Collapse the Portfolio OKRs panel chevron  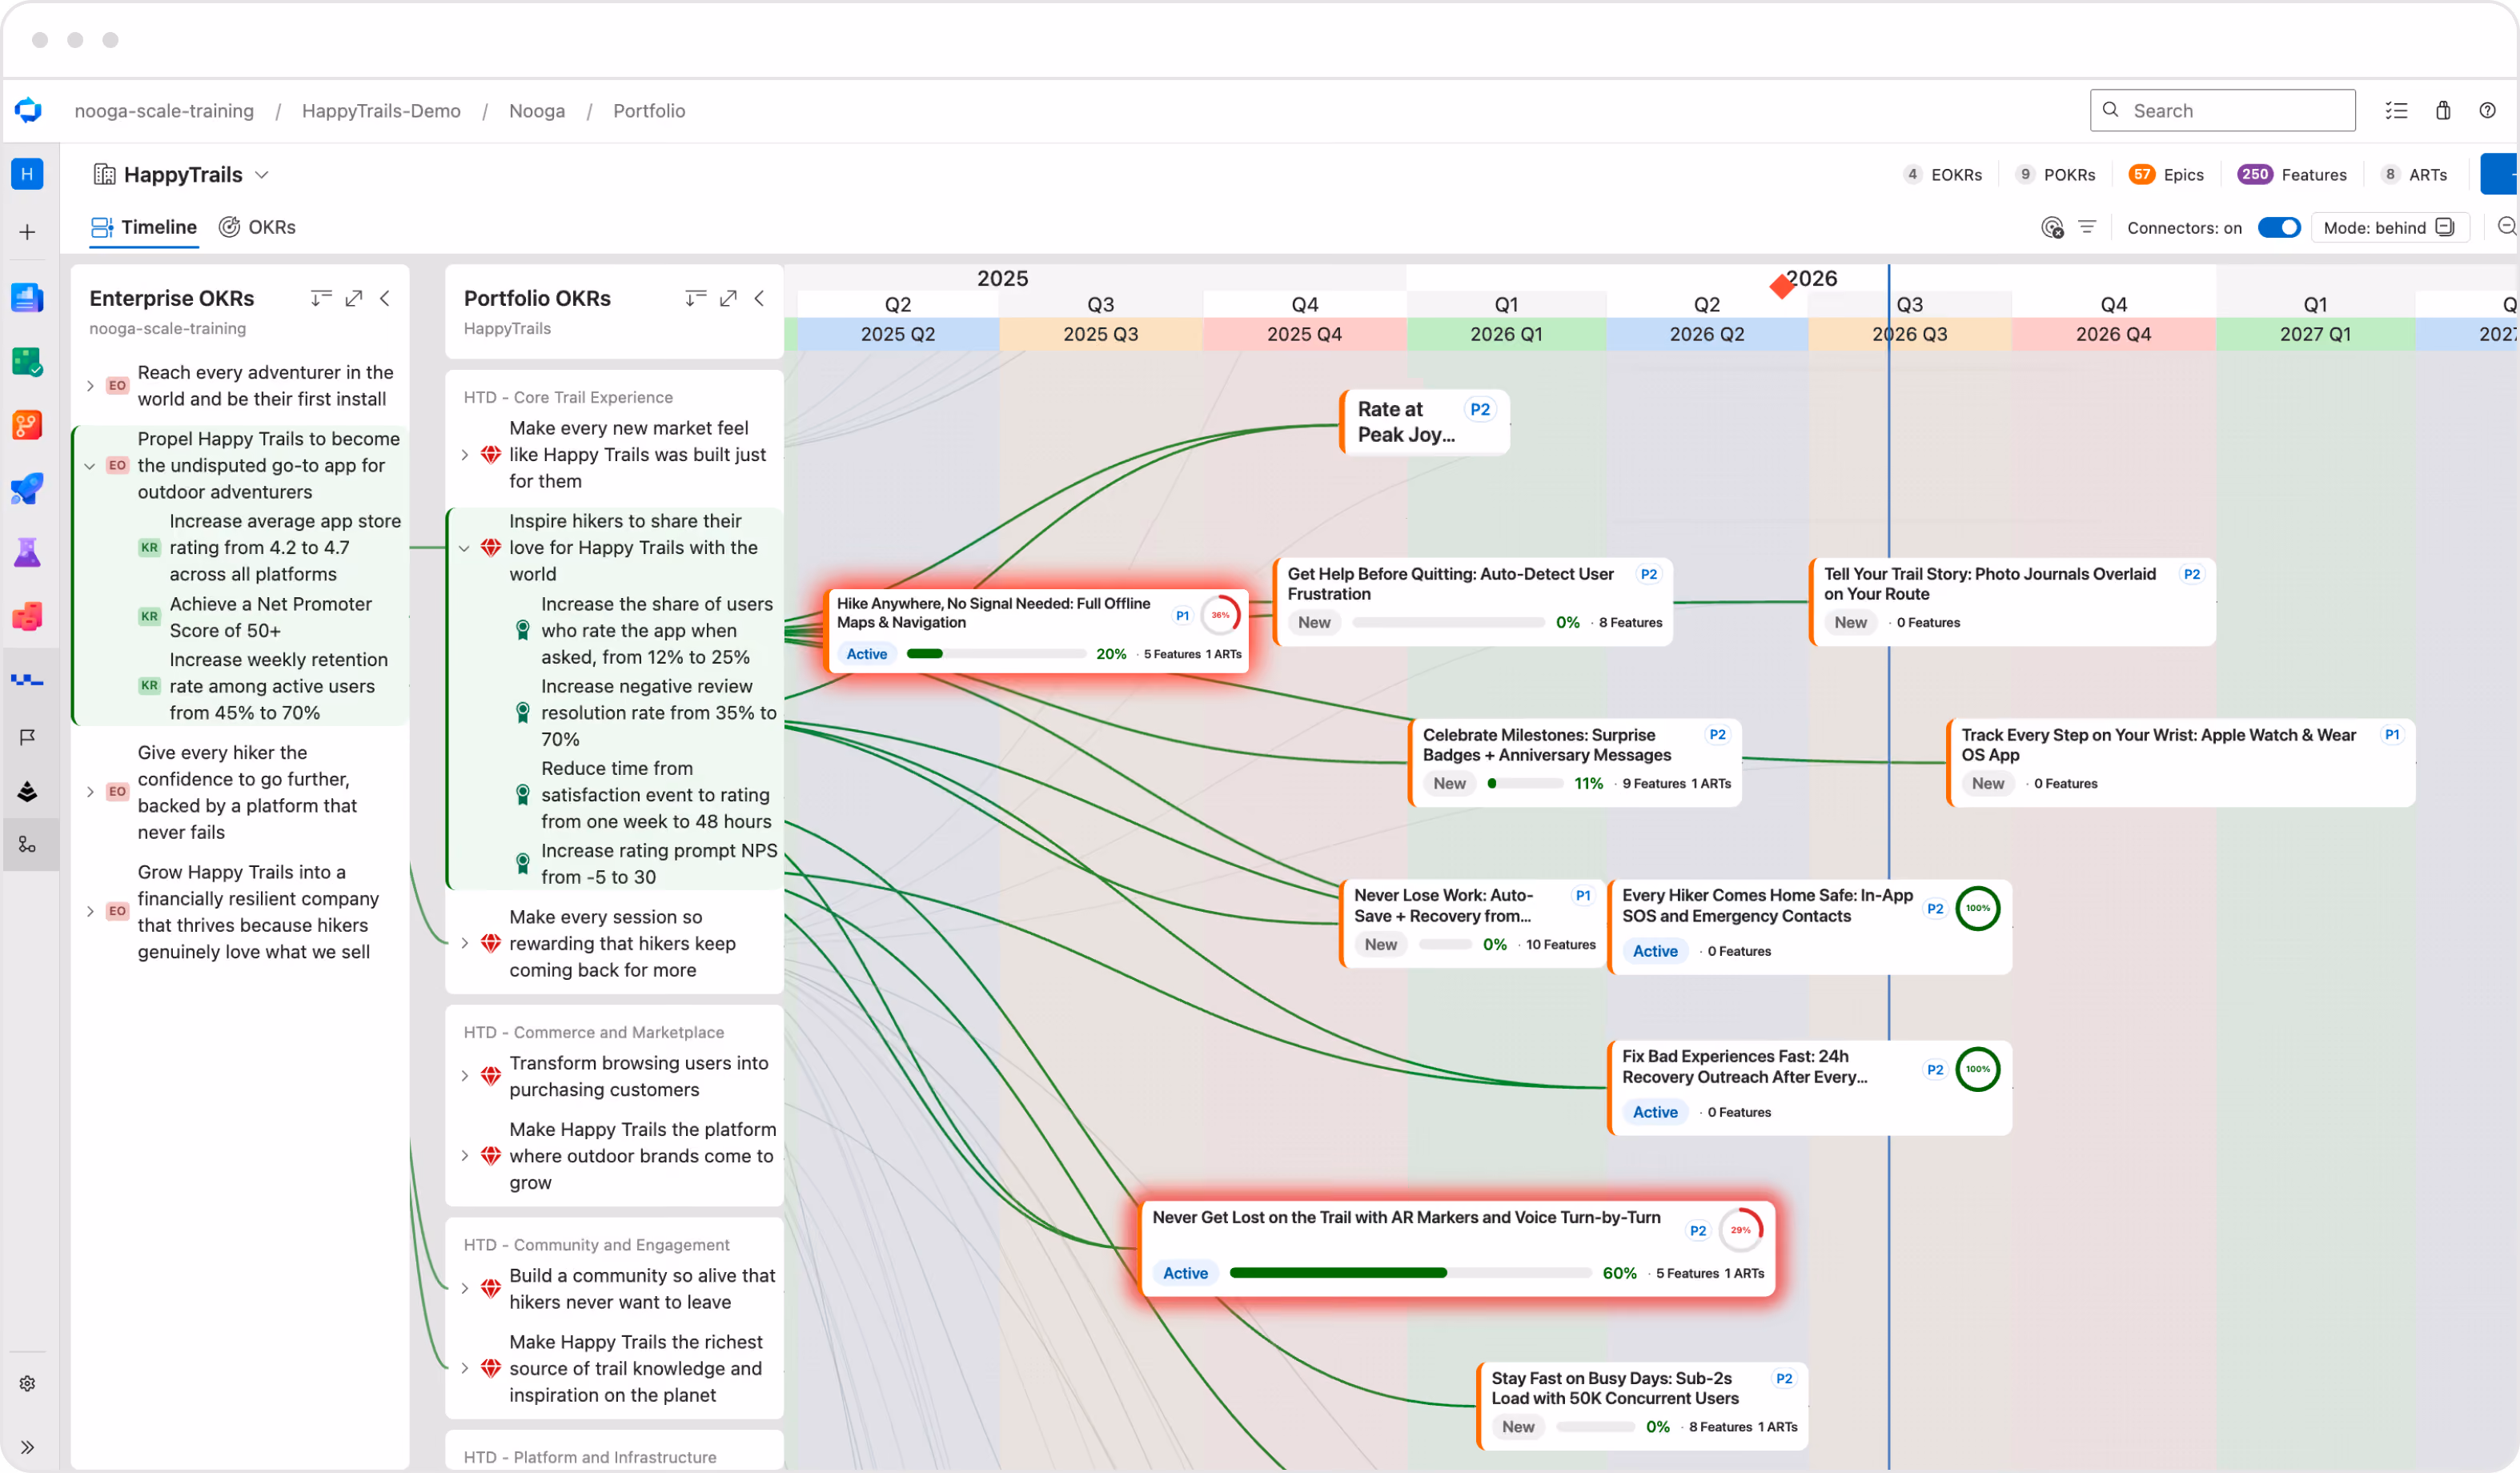pos(759,298)
